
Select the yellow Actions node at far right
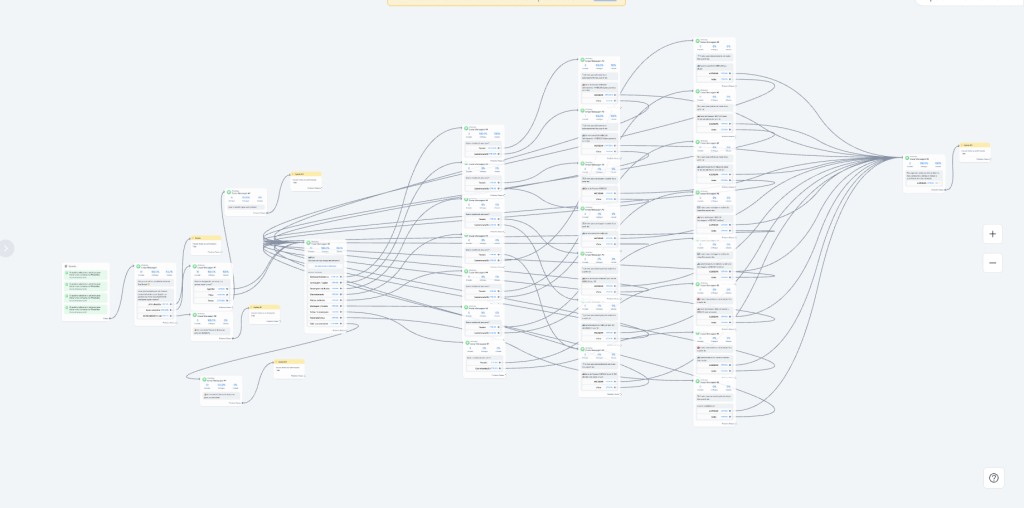click(975, 150)
